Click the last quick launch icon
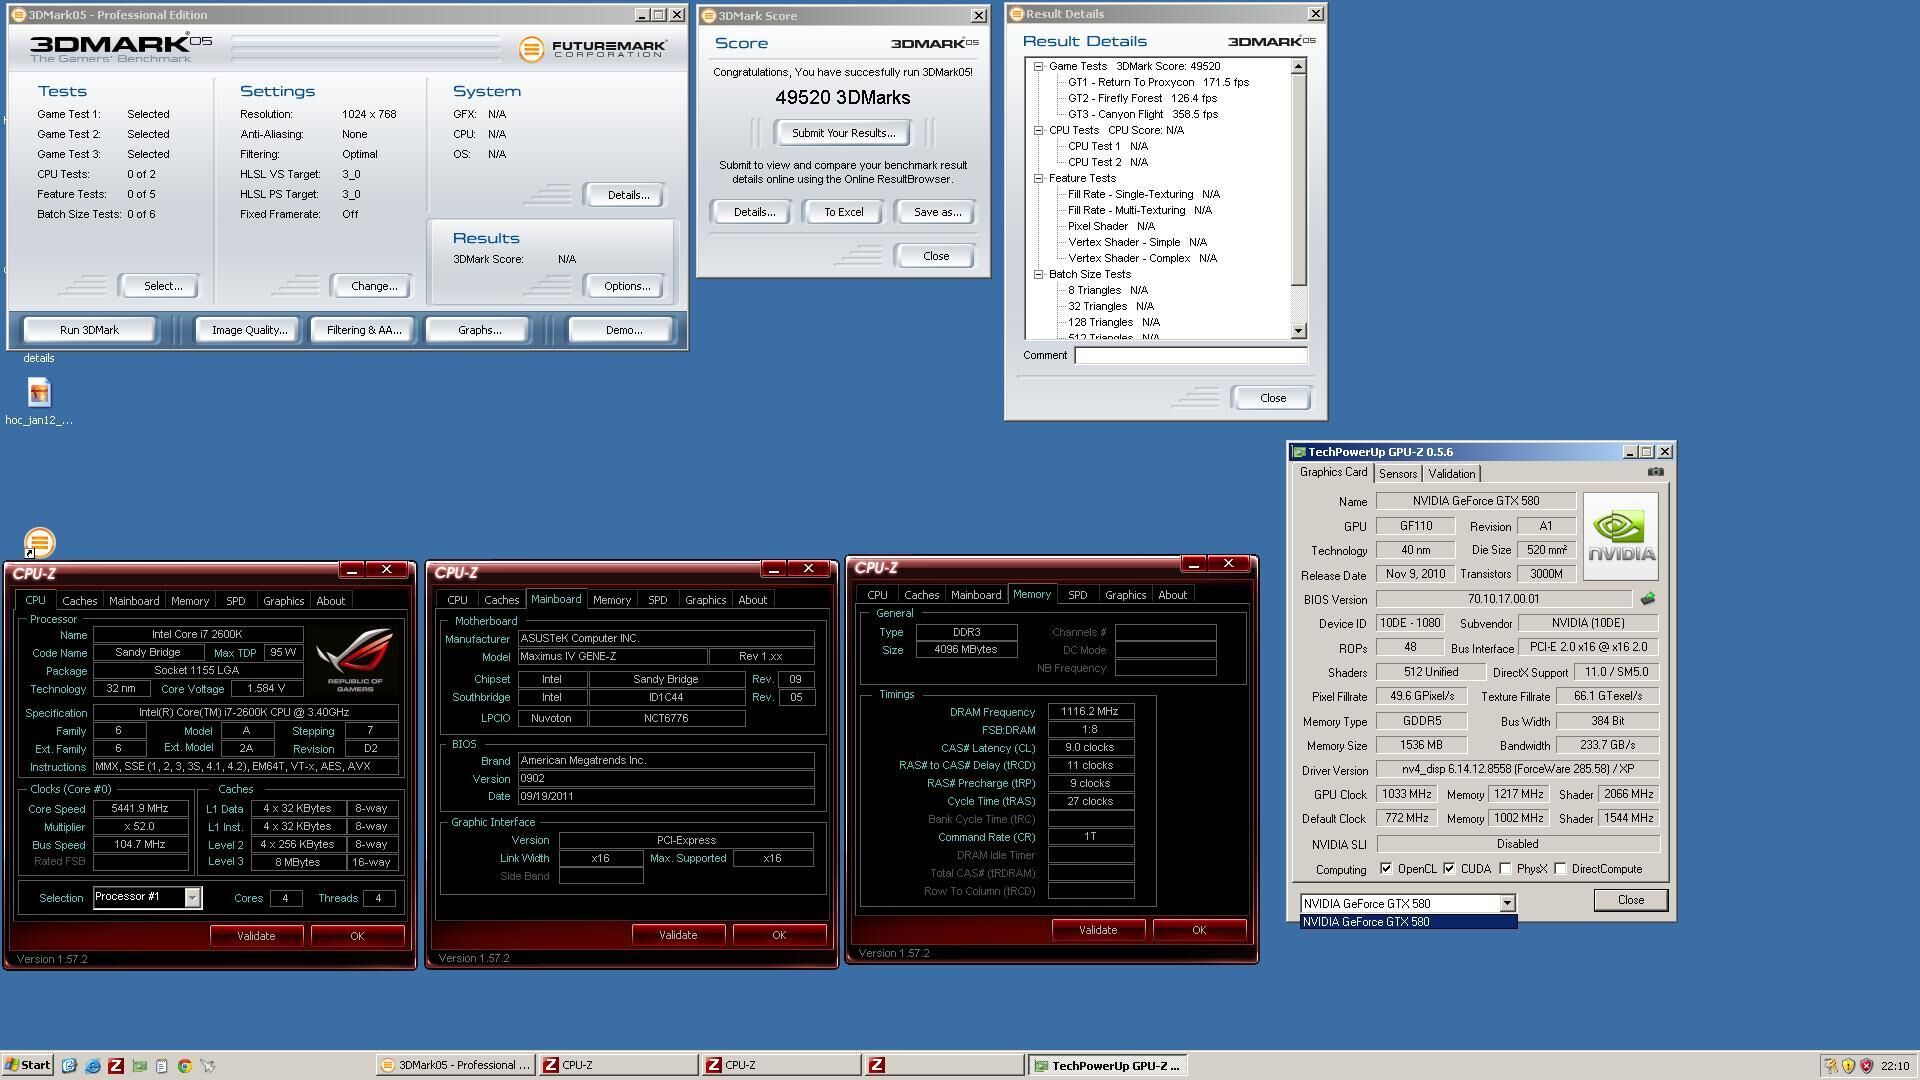The width and height of the screenshot is (1920, 1080). [208, 1066]
